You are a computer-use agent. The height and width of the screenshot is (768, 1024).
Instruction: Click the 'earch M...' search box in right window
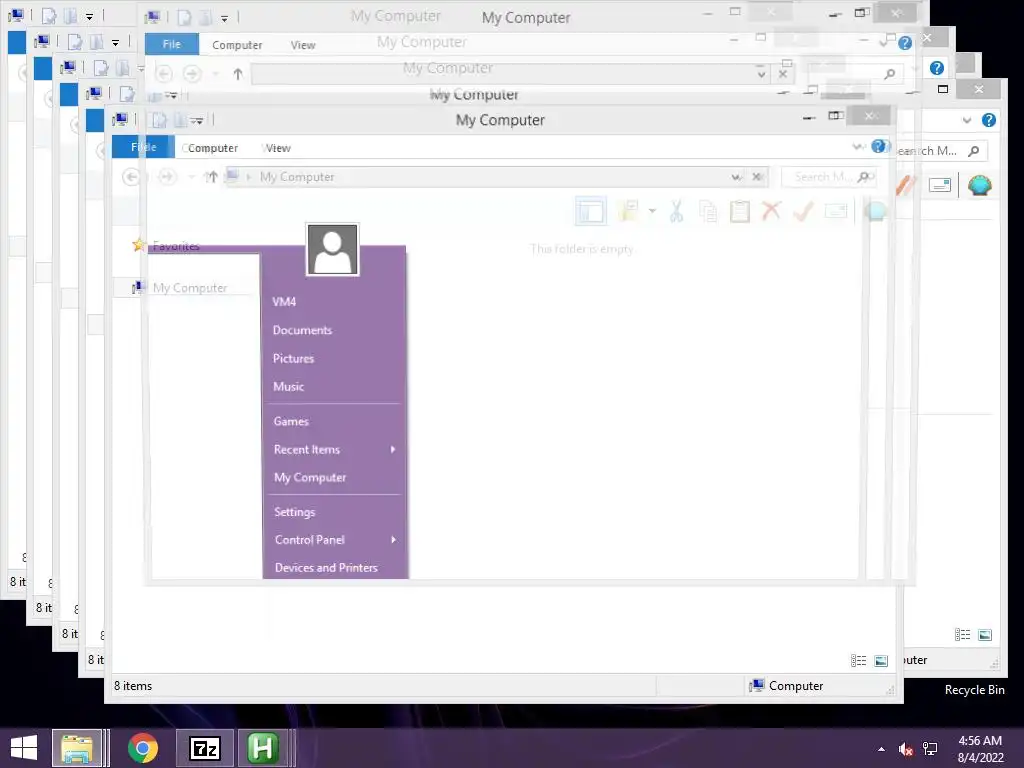tap(940, 151)
